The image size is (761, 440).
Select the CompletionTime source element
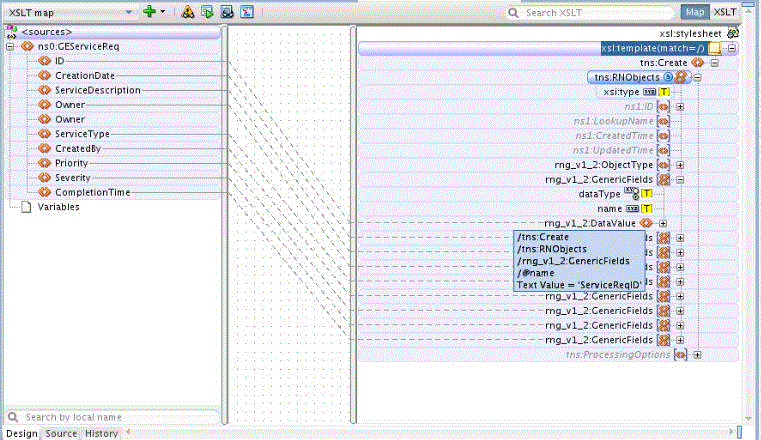click(x=92, y=192)
